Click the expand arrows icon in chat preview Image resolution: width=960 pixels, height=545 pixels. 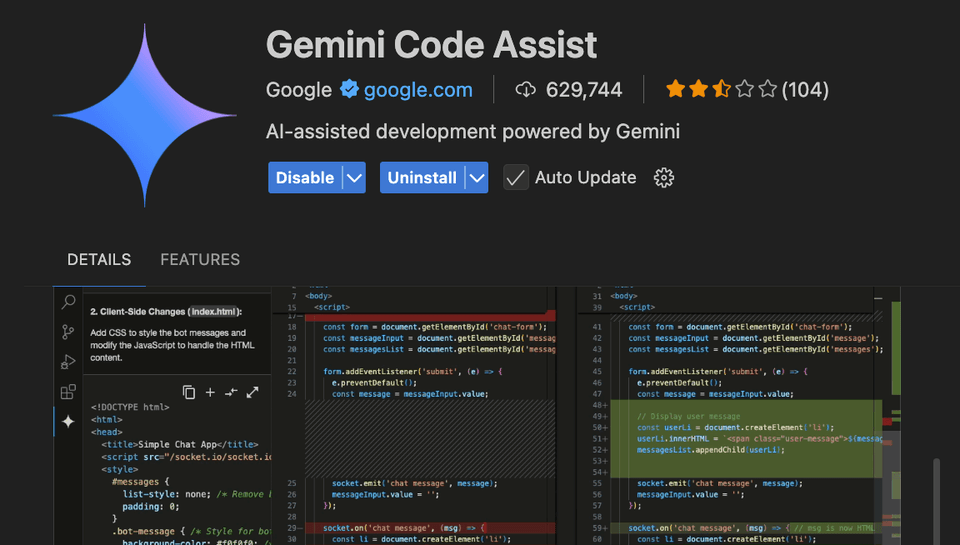[252, 392]
